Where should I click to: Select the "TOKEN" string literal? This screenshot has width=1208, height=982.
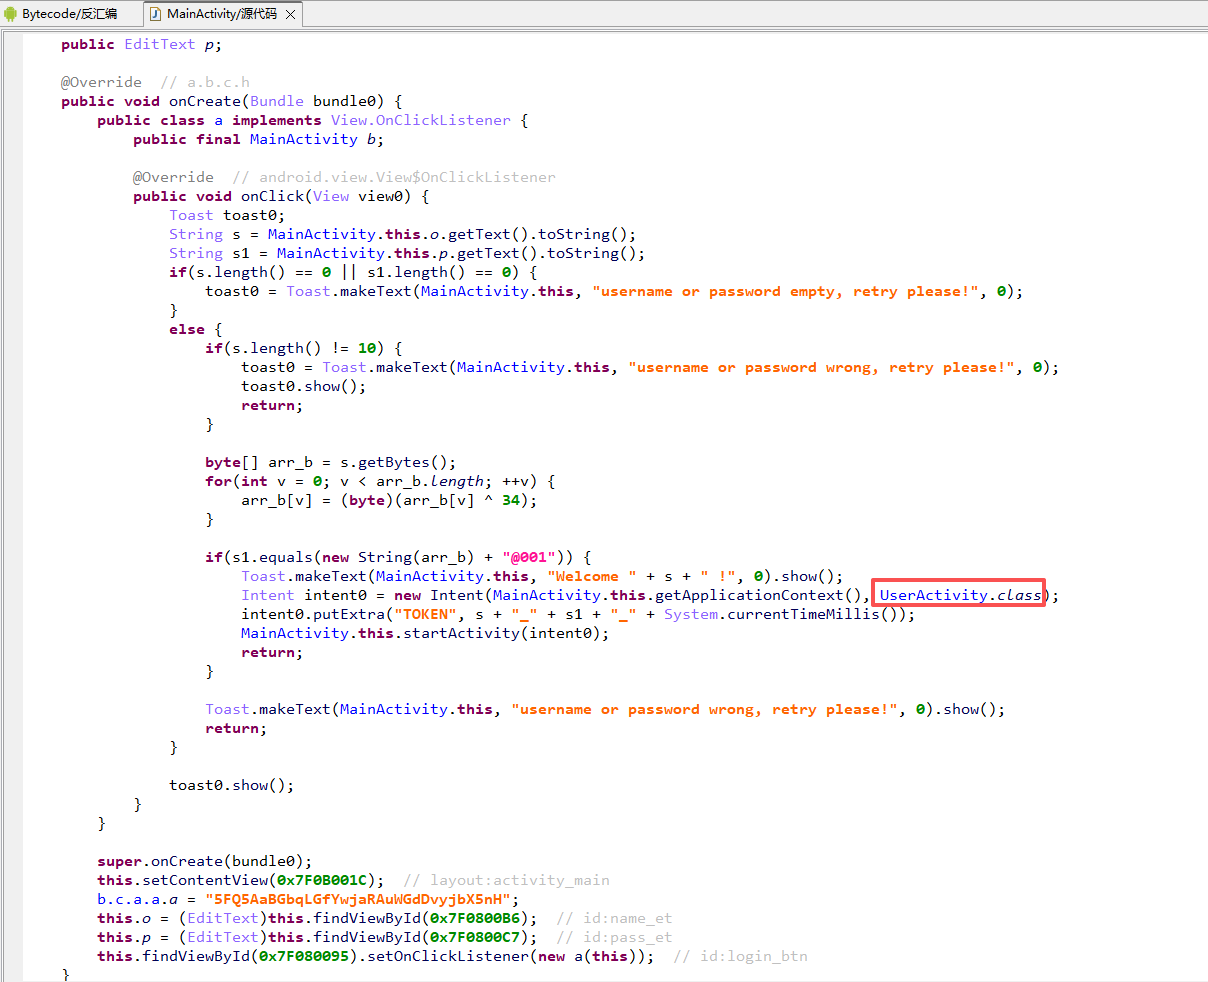click(426, 614)
